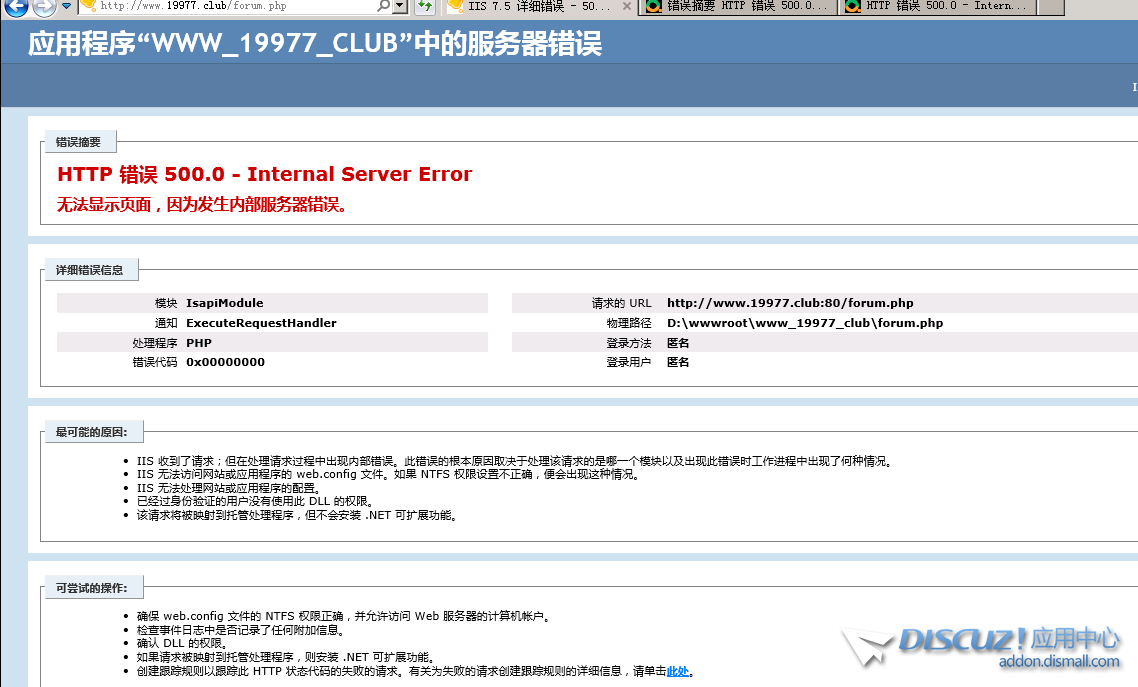Click the cause line '该请求将被映射到托管处理程序'
1138x687 pixels.
click(x=297, y=515)
